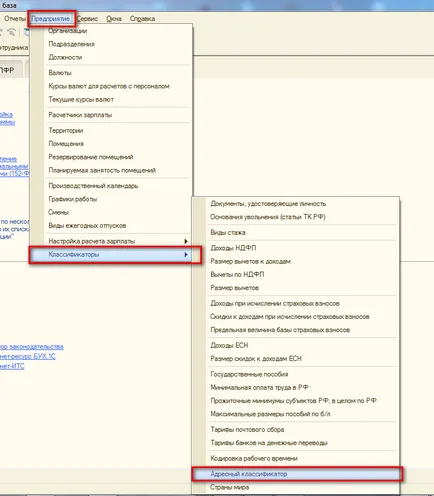Select Организации menu entry
Viewport: 434px width, 496px height.
68,31
